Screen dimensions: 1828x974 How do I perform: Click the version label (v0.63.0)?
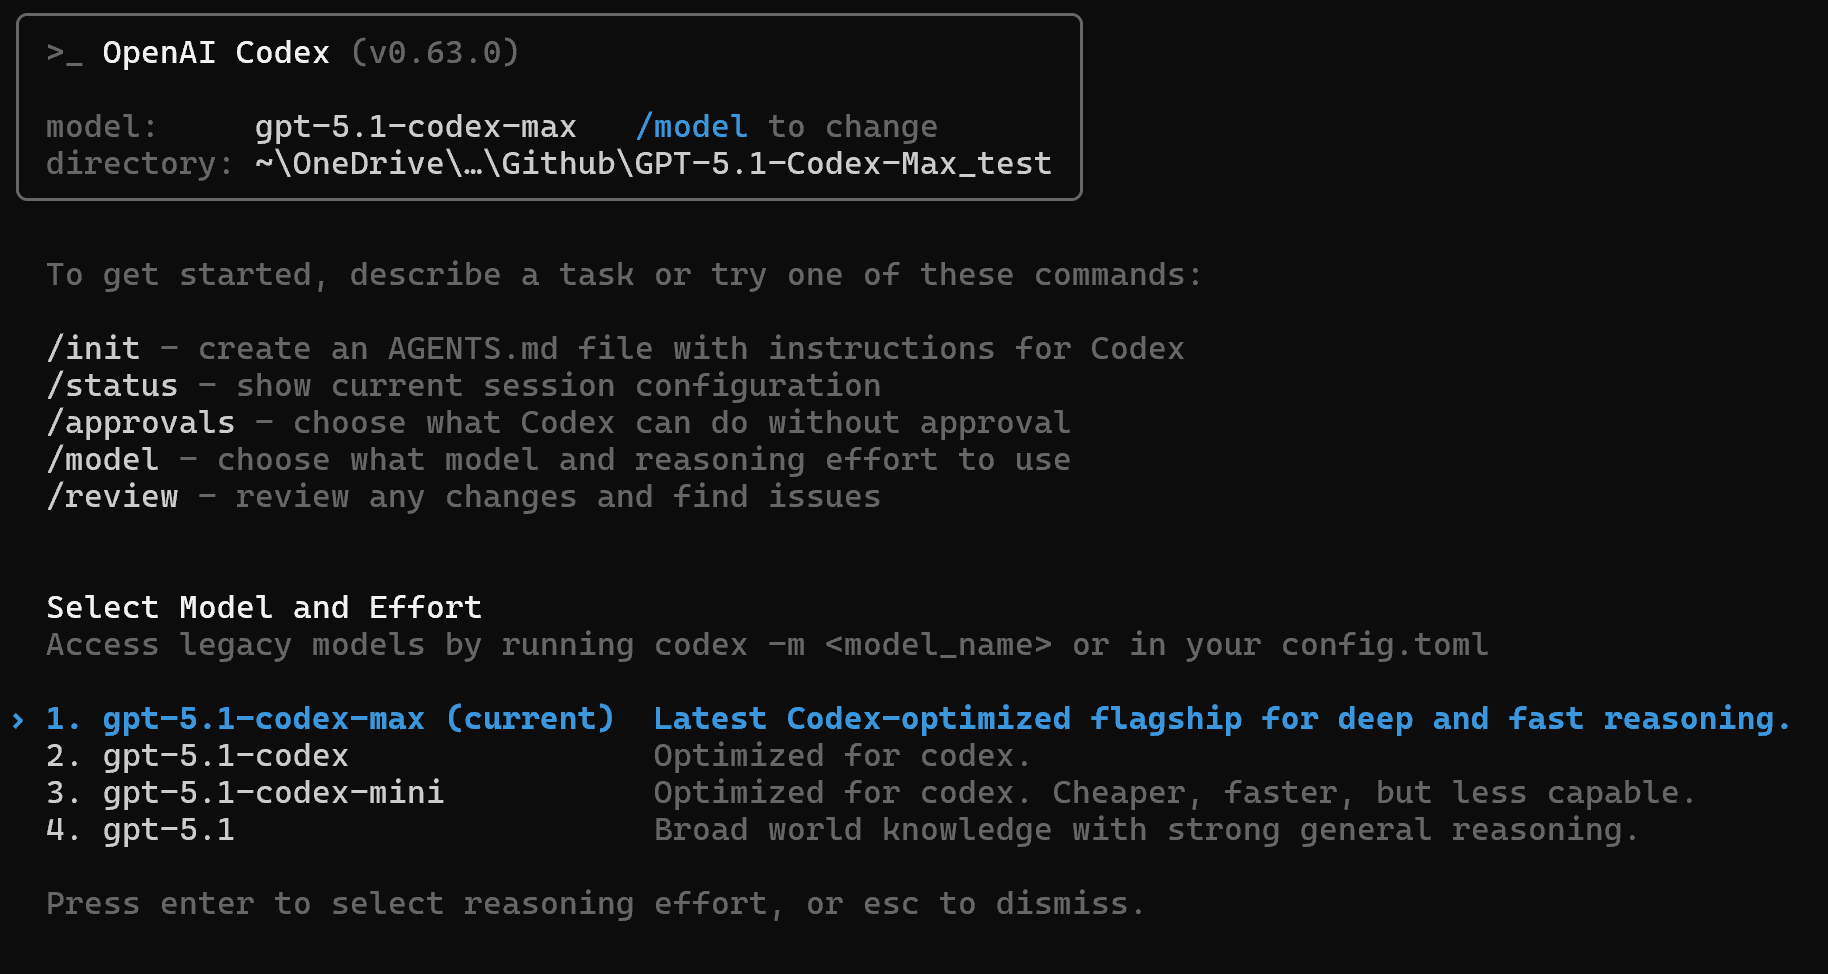pyautogui.click(x=435, y=53)
